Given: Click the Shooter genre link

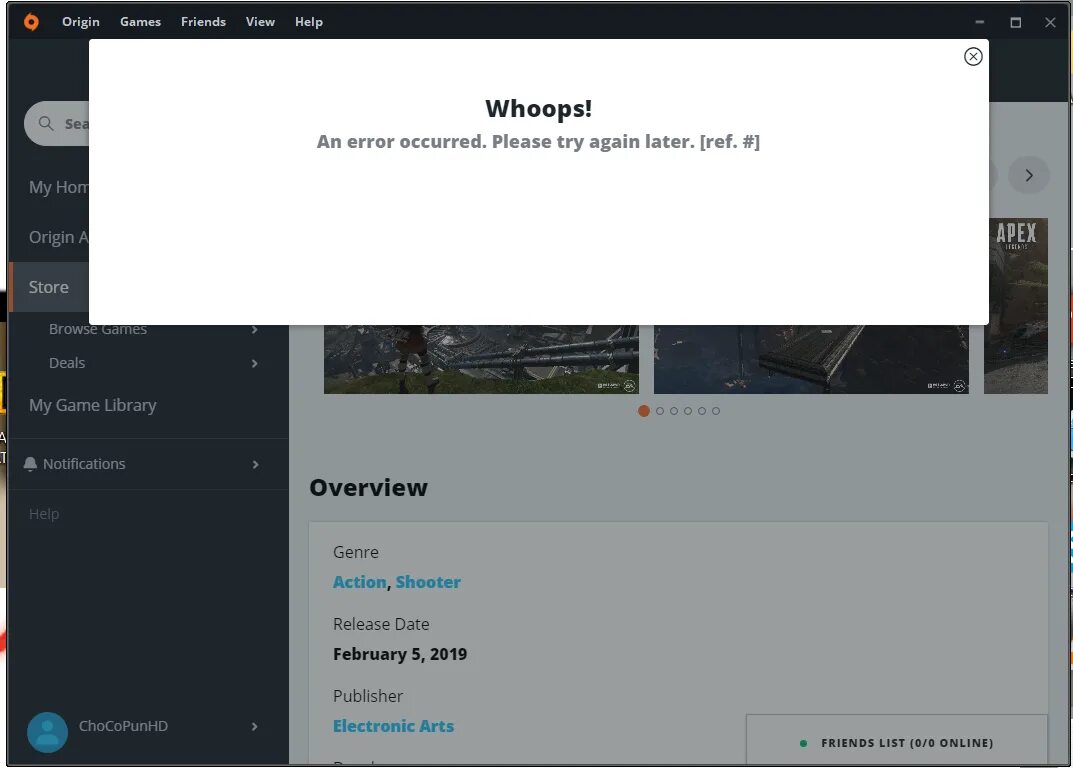Looking at the screenshot, I should click(428, 582).
